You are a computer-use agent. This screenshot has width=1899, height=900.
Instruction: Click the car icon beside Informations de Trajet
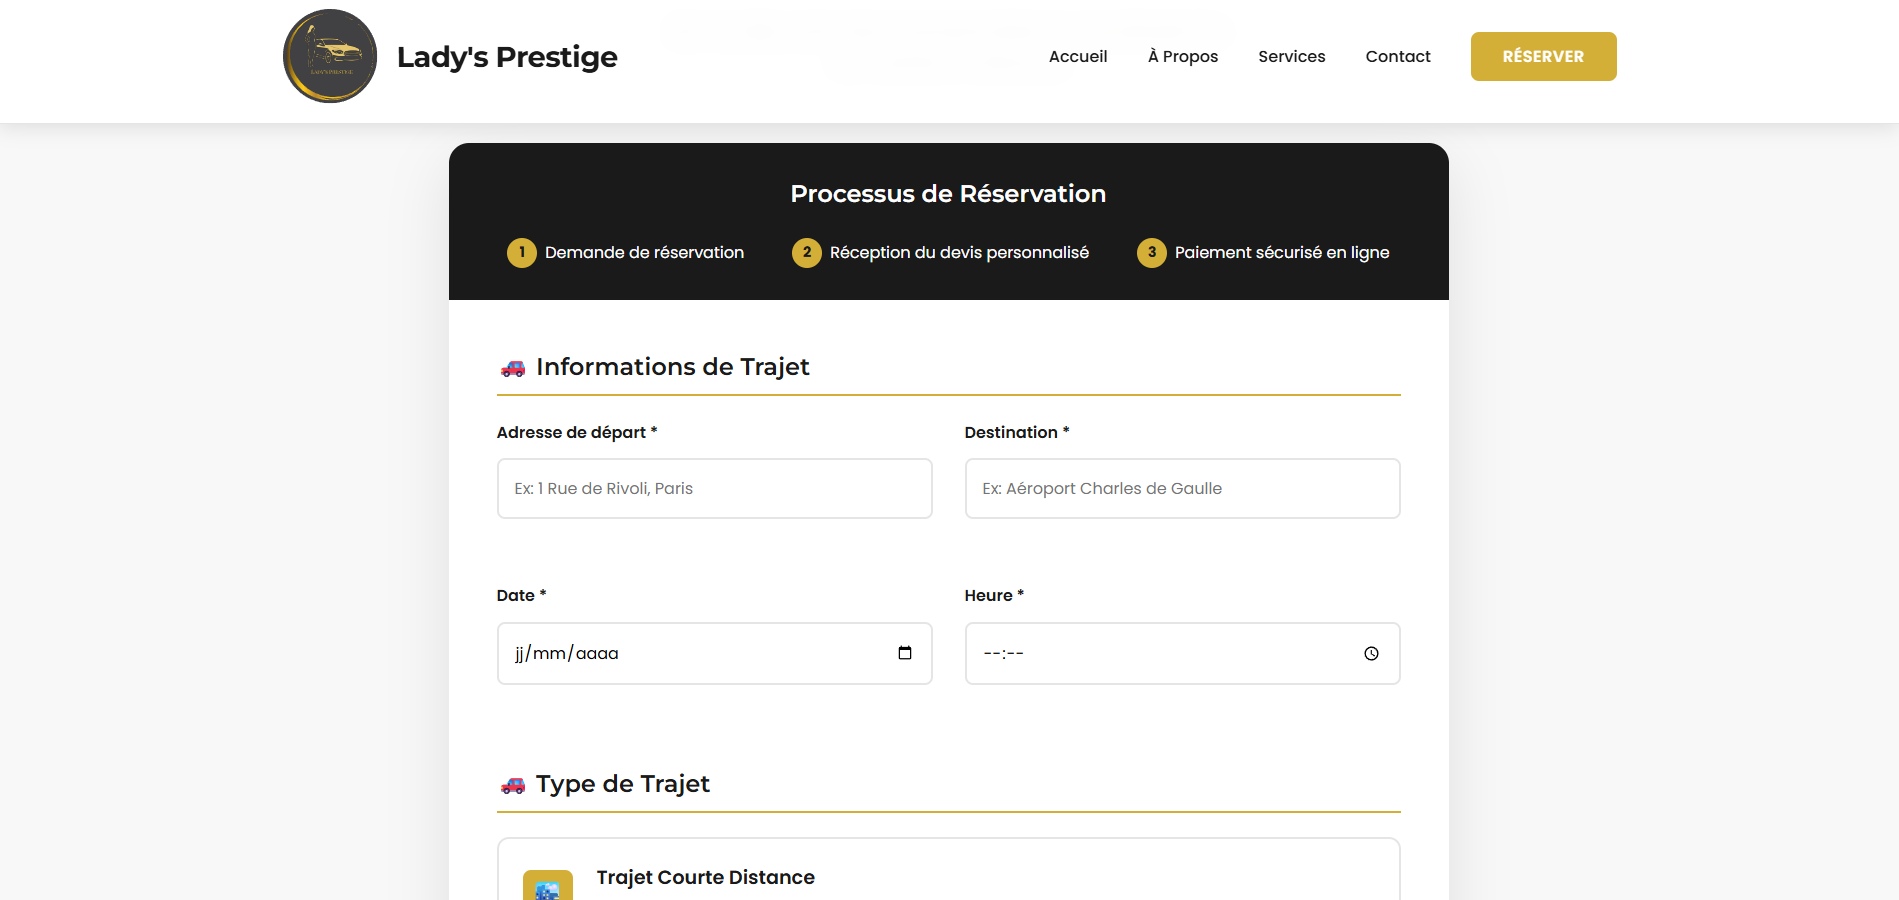point(514,368)
